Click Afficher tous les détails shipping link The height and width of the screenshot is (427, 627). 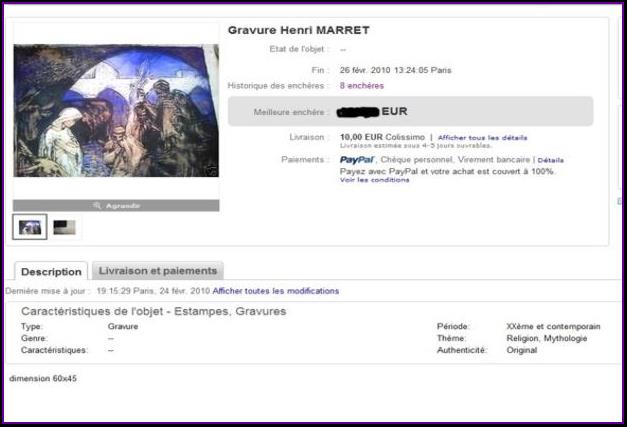click(x=482, y=138)
